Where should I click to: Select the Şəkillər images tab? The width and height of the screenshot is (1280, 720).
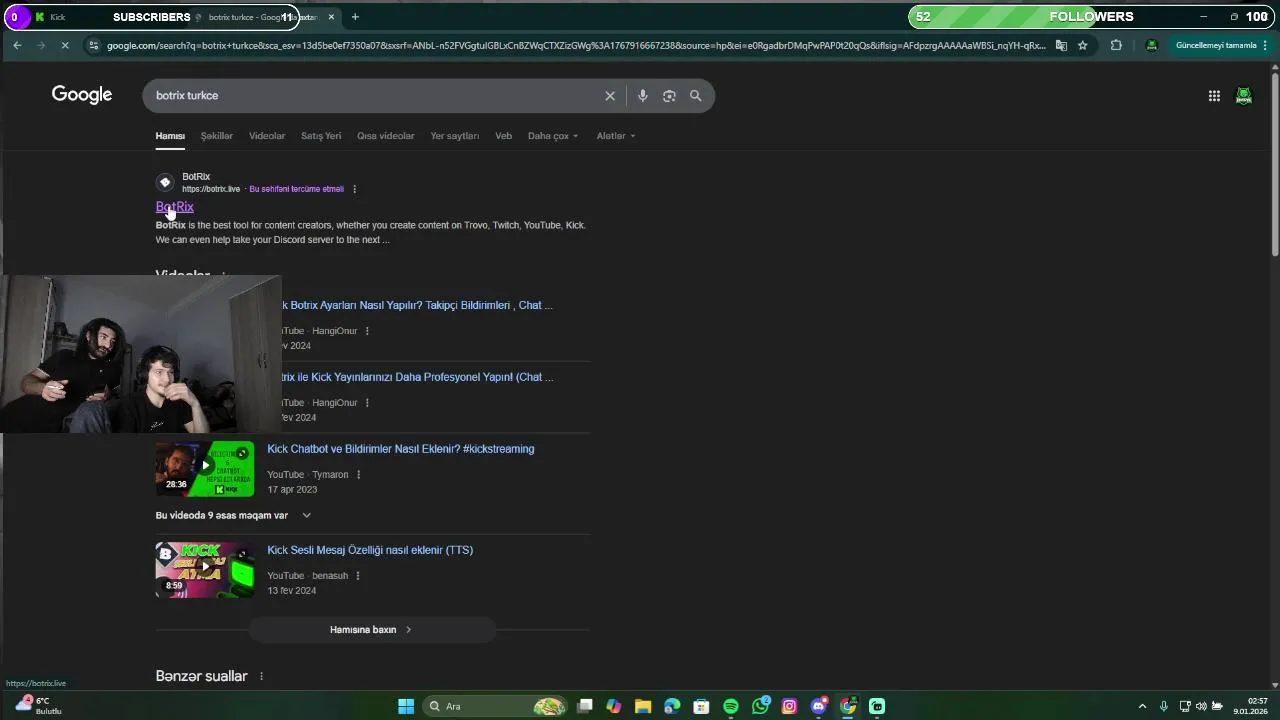pos(217,136)
